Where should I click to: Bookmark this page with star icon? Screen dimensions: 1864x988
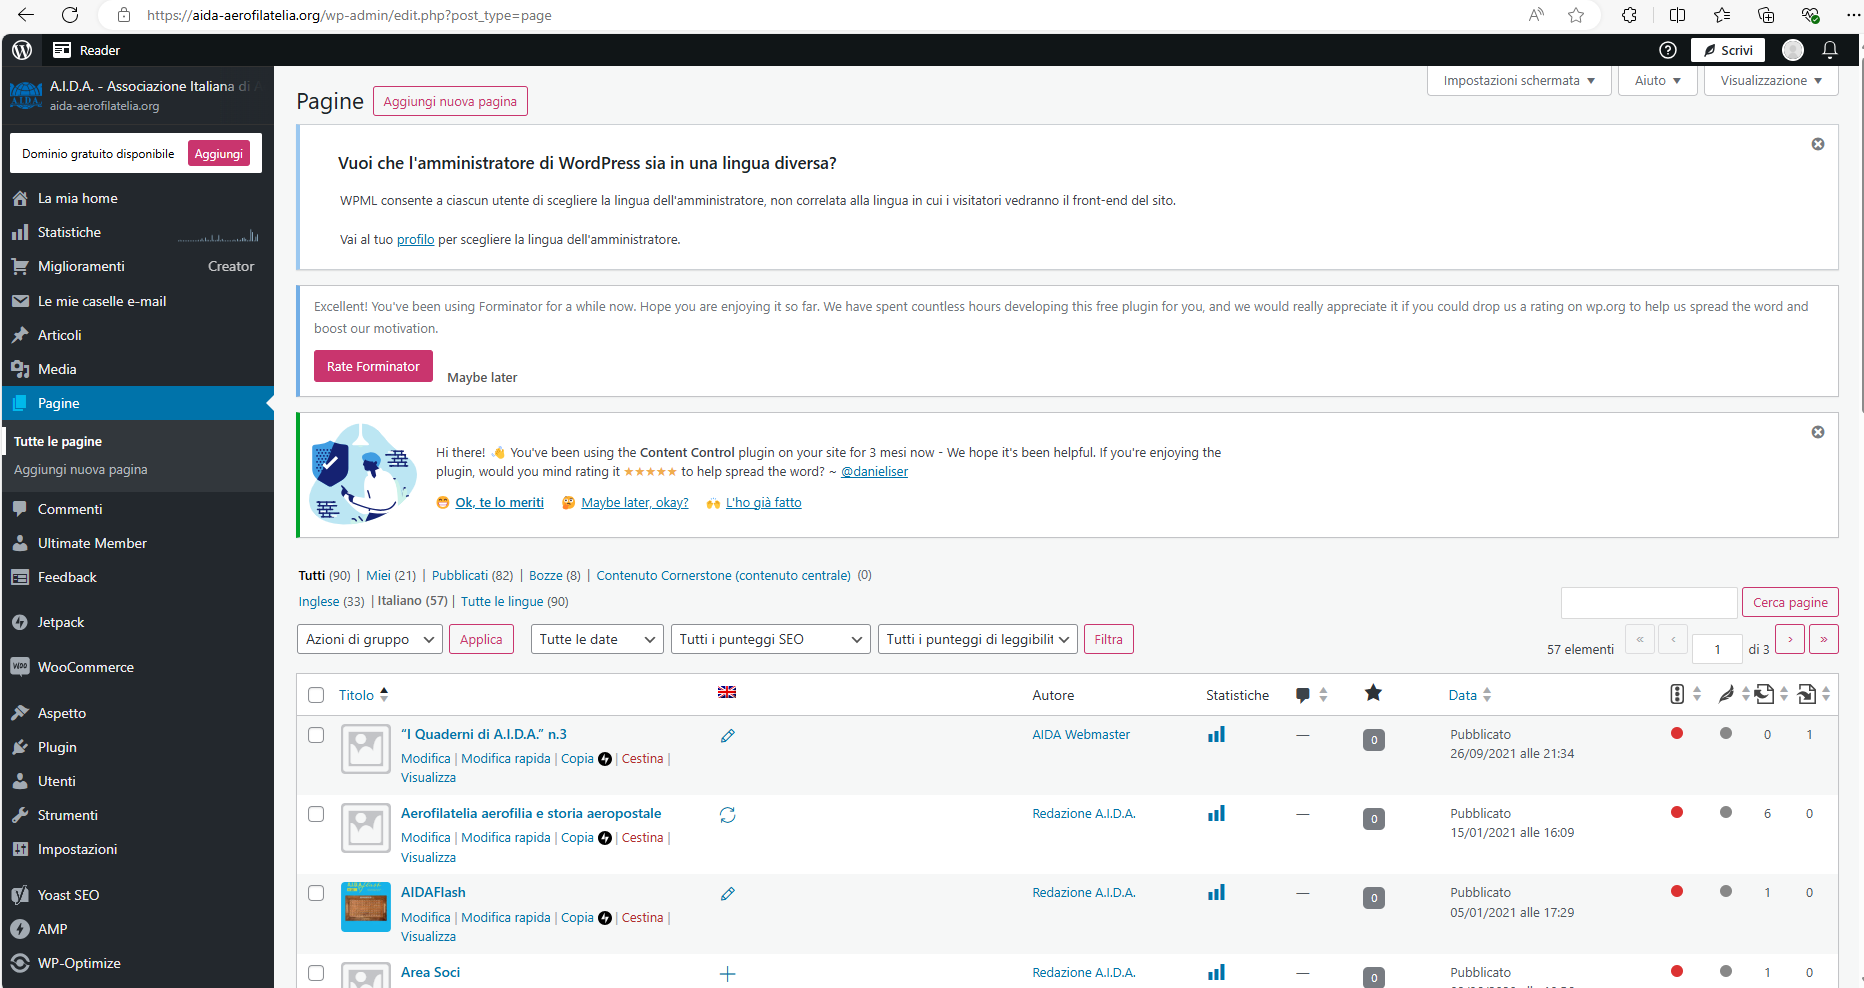[x=1576, y=15]
